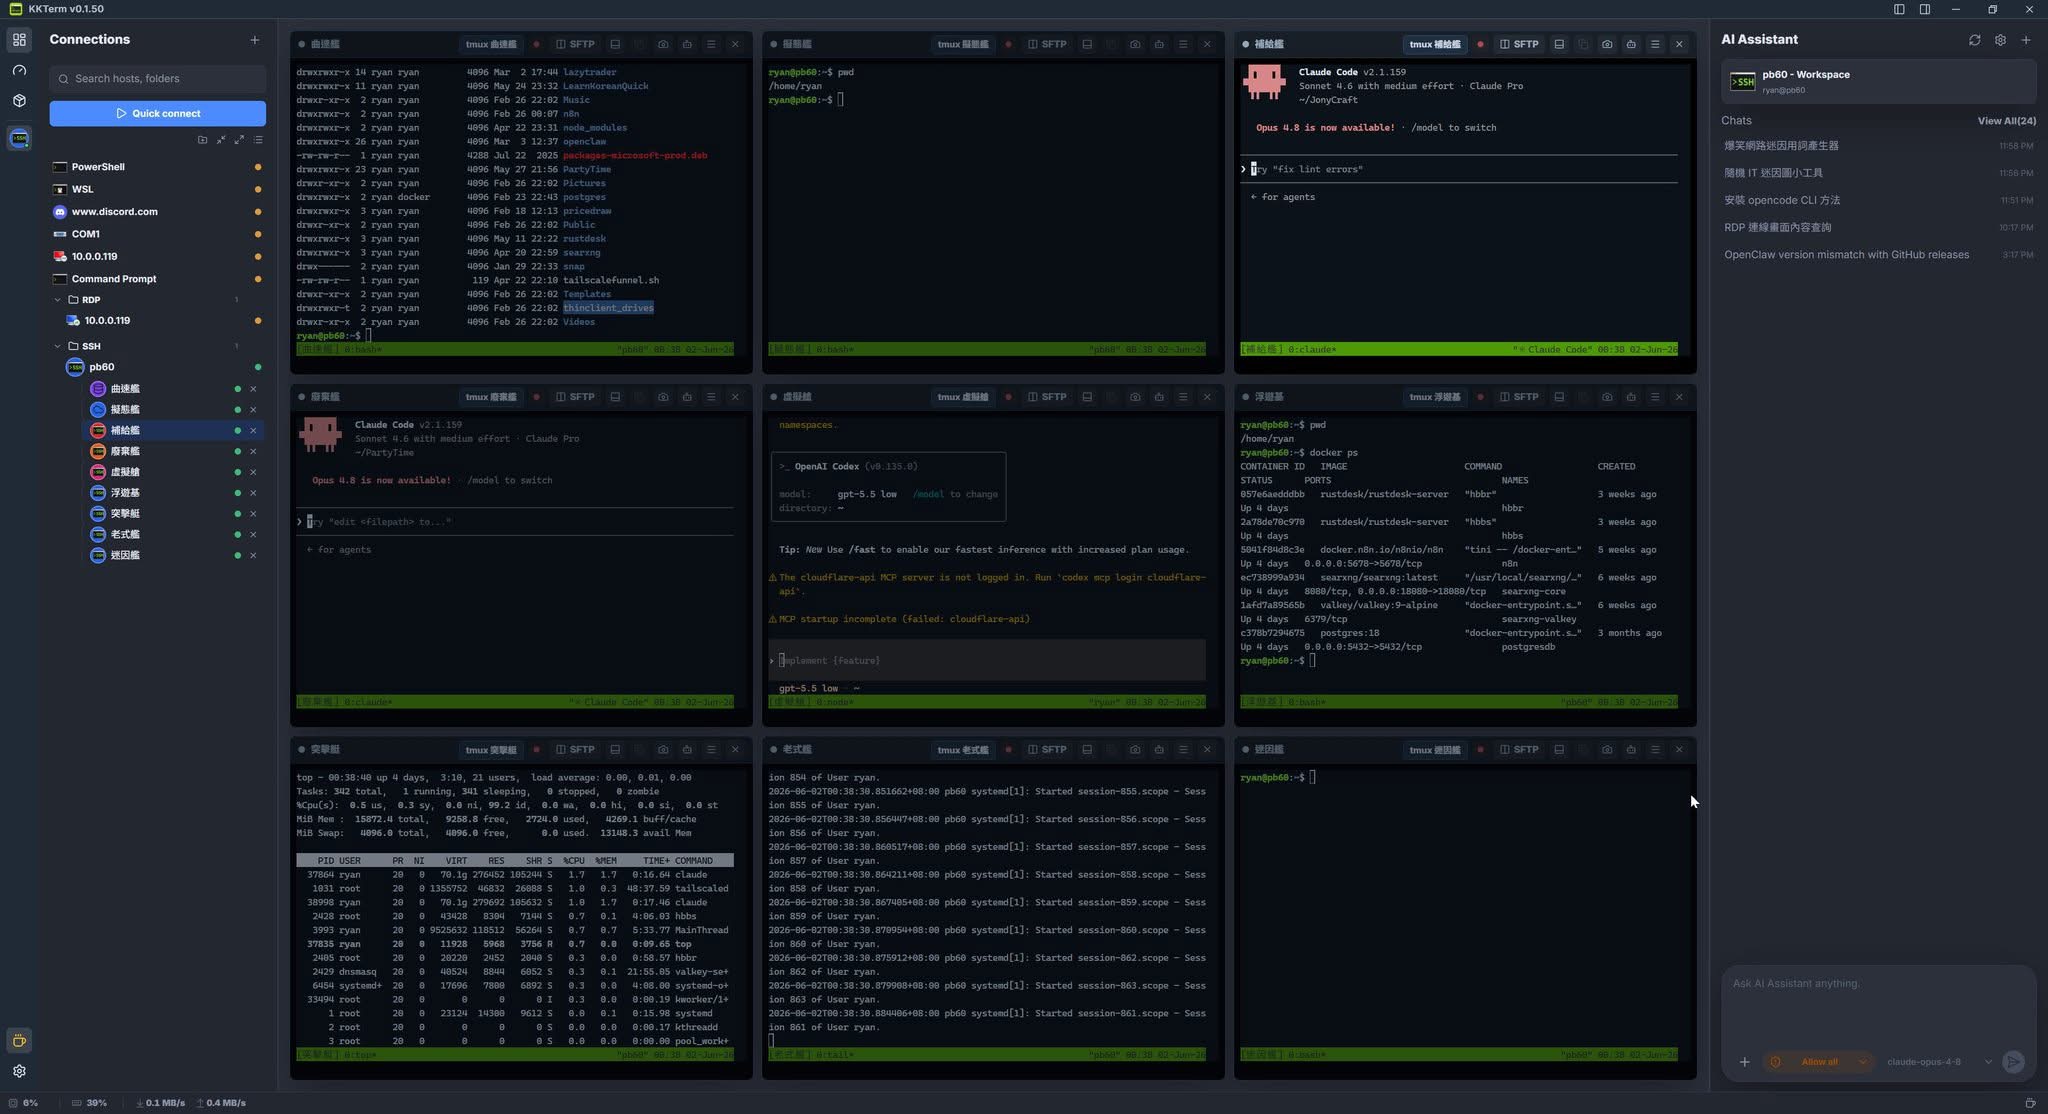This screenshot has height=1114, width=2048.
Task: Open the cube package icon in left sidebar
Action: tap(19, 101)
